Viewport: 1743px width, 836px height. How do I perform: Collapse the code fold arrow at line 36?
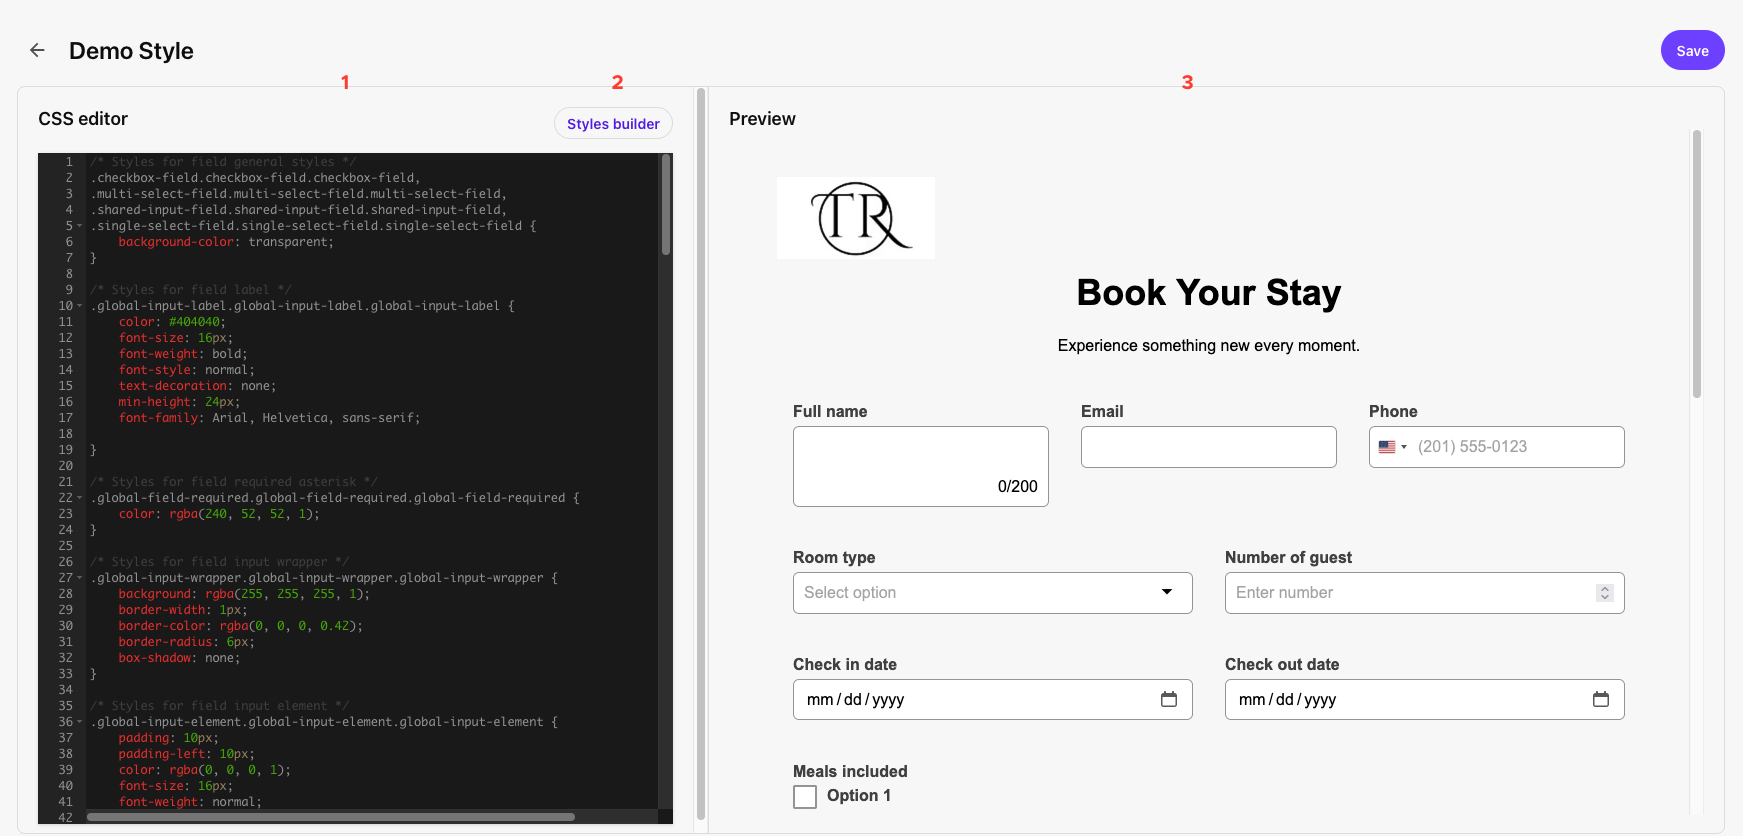tap(80, 722)
